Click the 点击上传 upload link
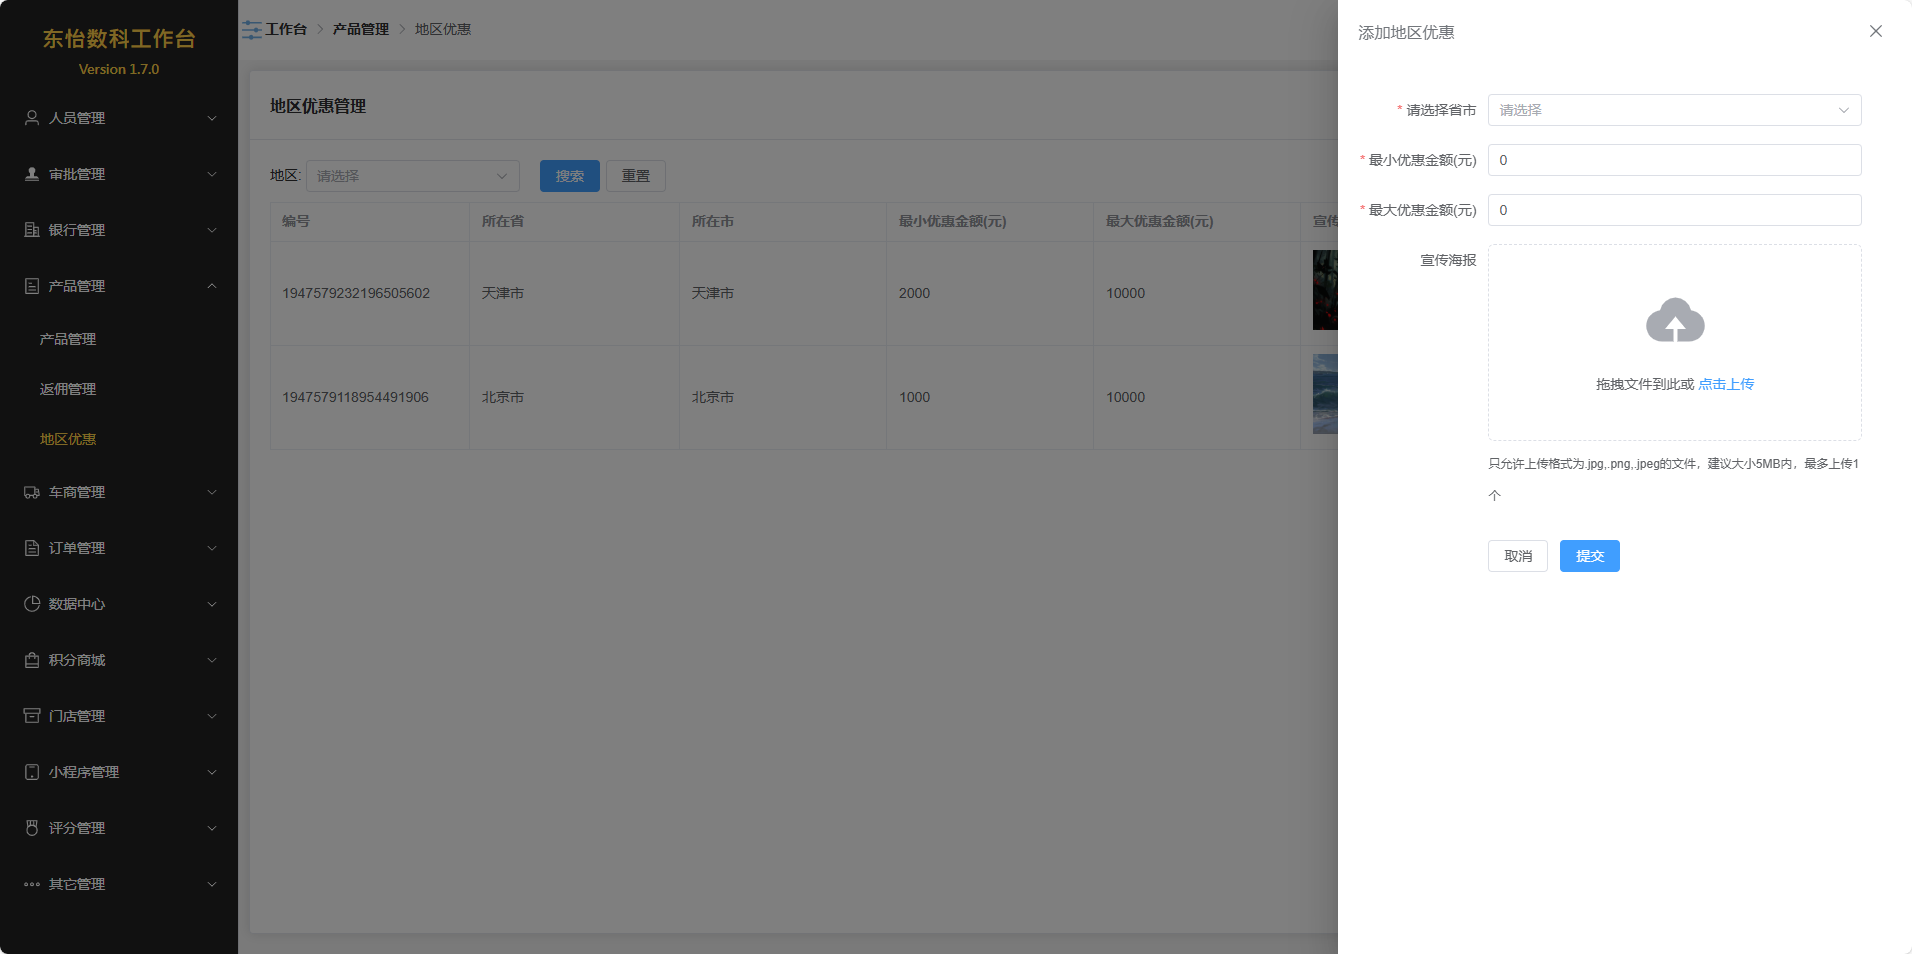 1725,384
